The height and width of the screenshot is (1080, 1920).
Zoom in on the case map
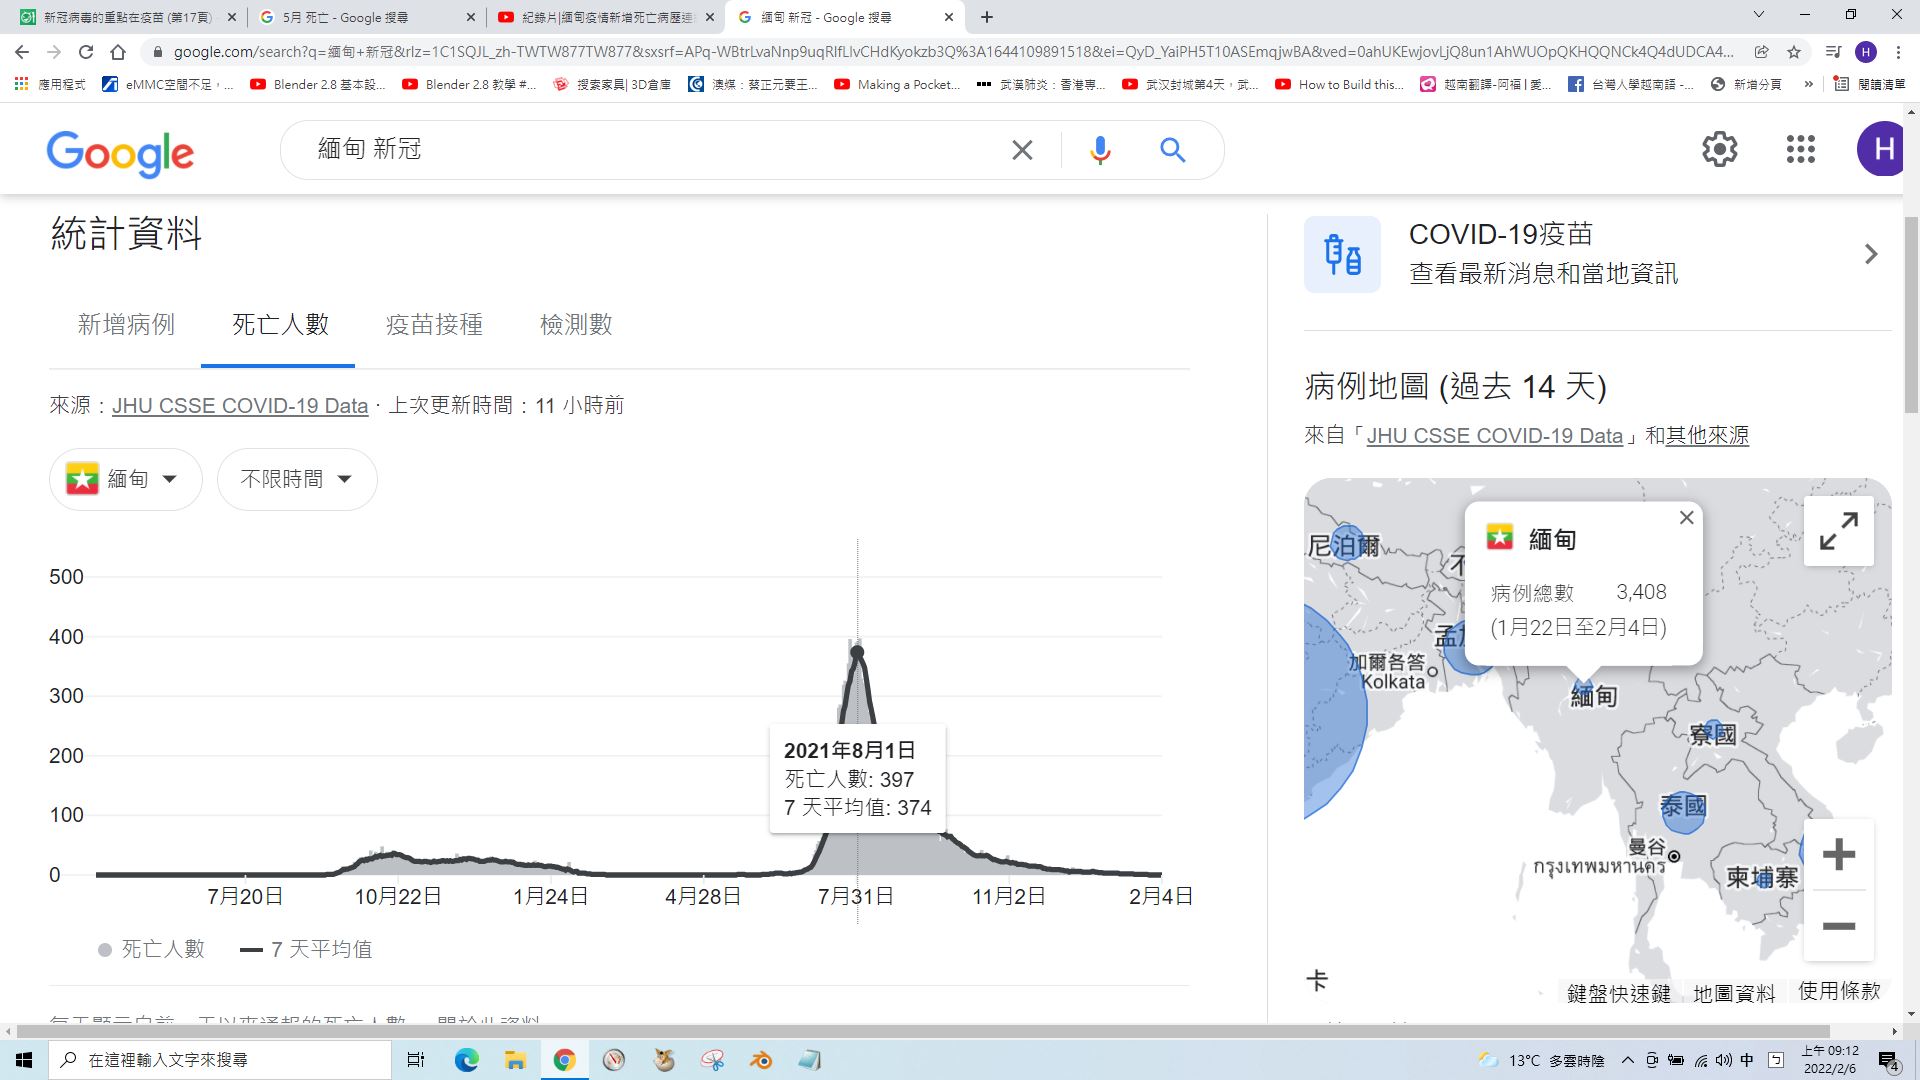(1838, 854)
